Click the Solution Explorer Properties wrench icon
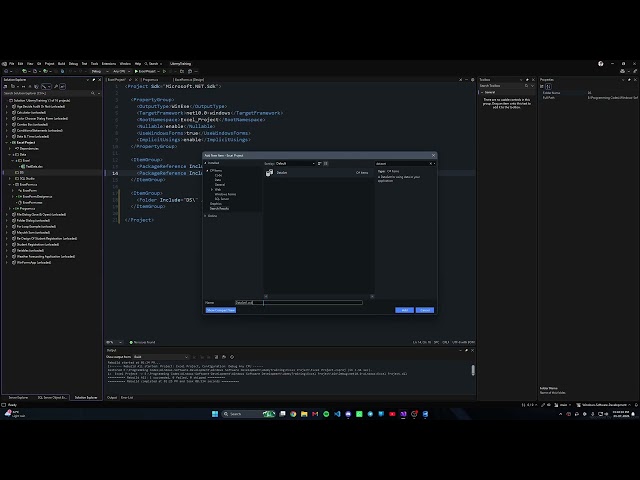 pyautogui.click(x=56, y=87)
